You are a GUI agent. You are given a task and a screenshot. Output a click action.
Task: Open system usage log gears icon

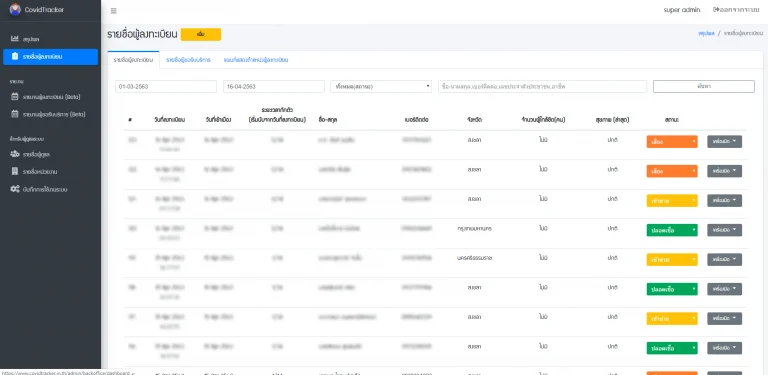click(15, 189)
